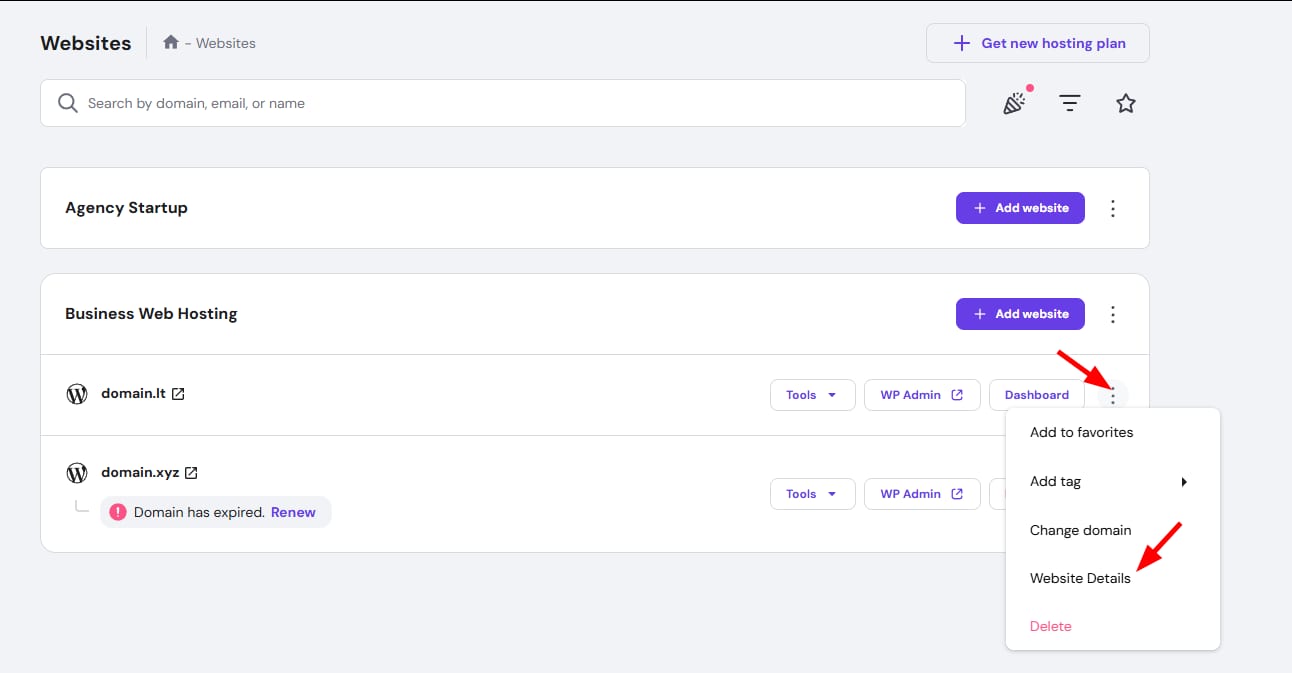Select Delete in the context menu
This screenshot has height=673, width=1292.
pos(1050,626)
